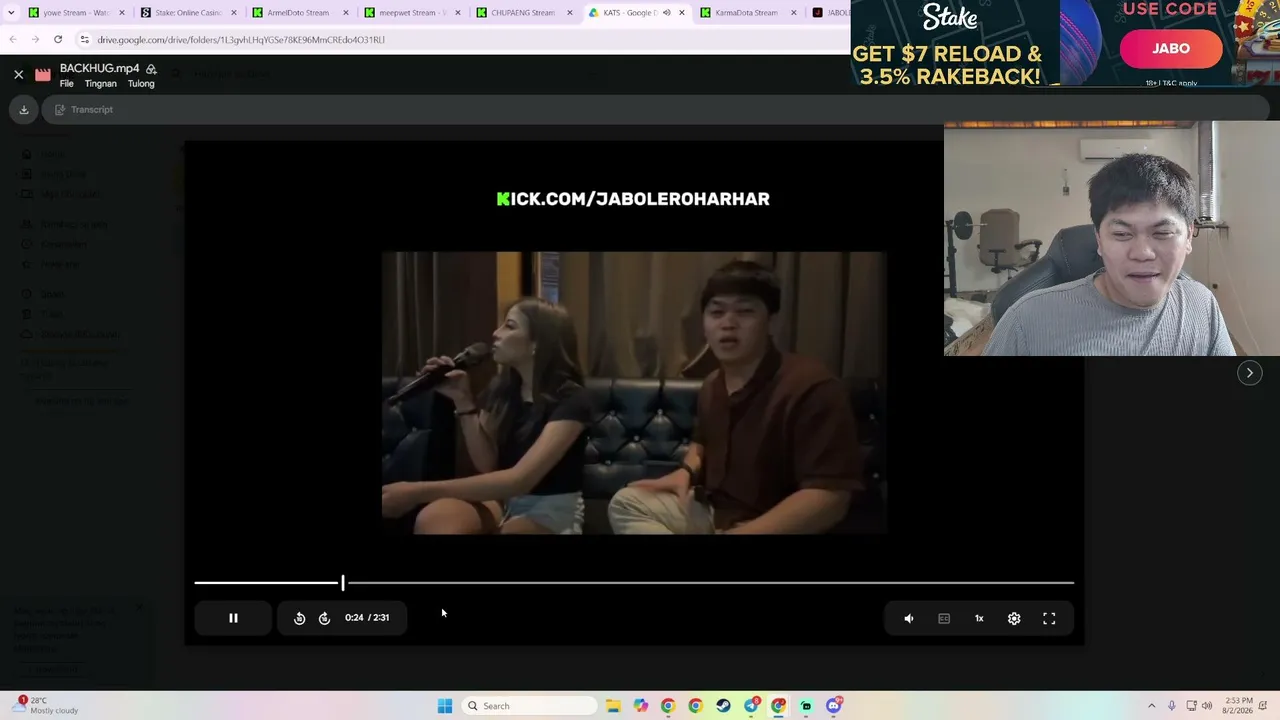
Task: Show hidden system tray icons
Action: 1151,706
